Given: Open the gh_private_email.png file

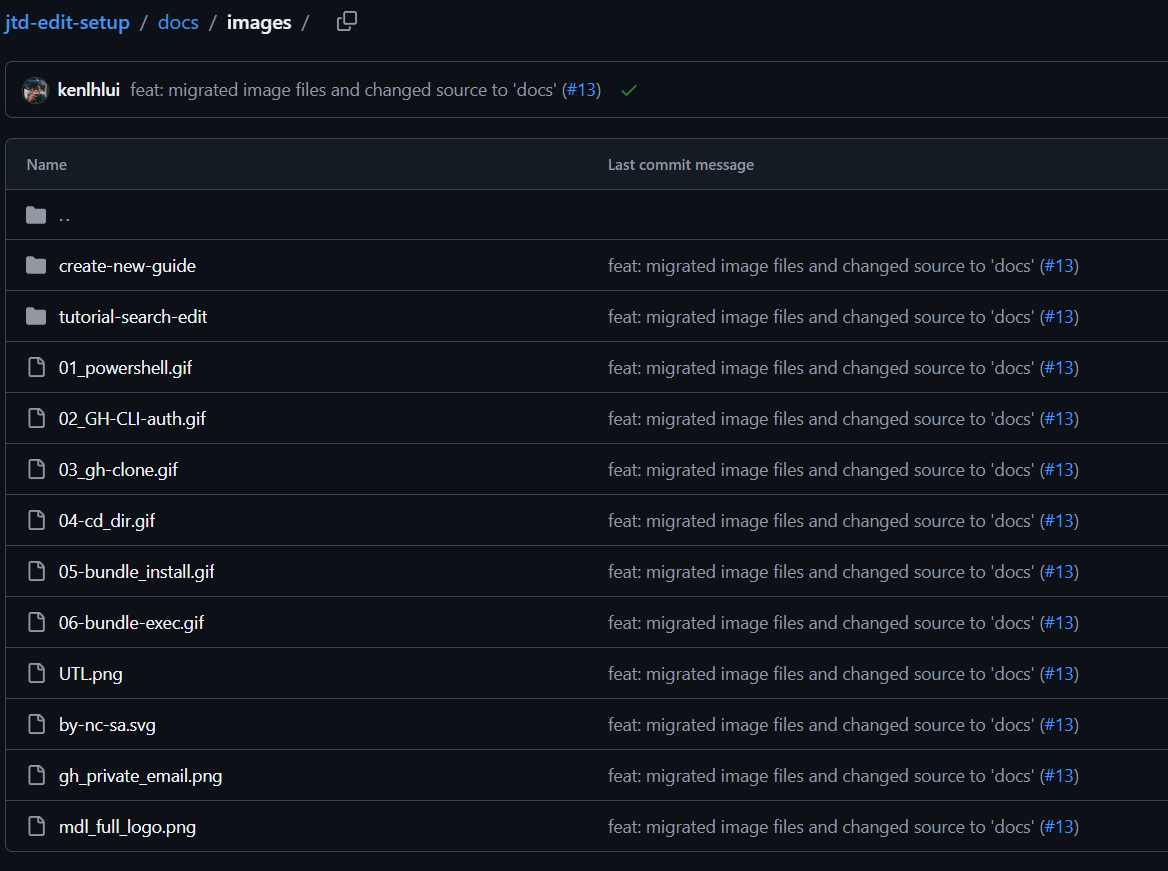Looking at the screenshot, I should point(140,776).
